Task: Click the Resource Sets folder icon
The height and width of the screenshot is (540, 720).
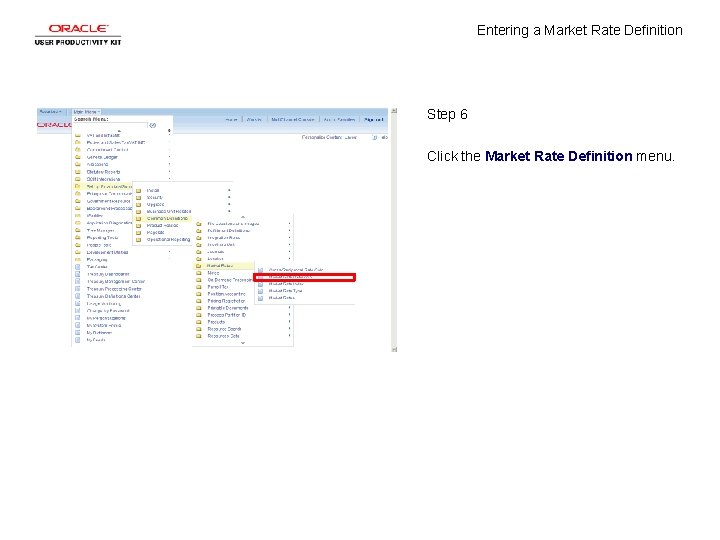Action: coord(199,336)
